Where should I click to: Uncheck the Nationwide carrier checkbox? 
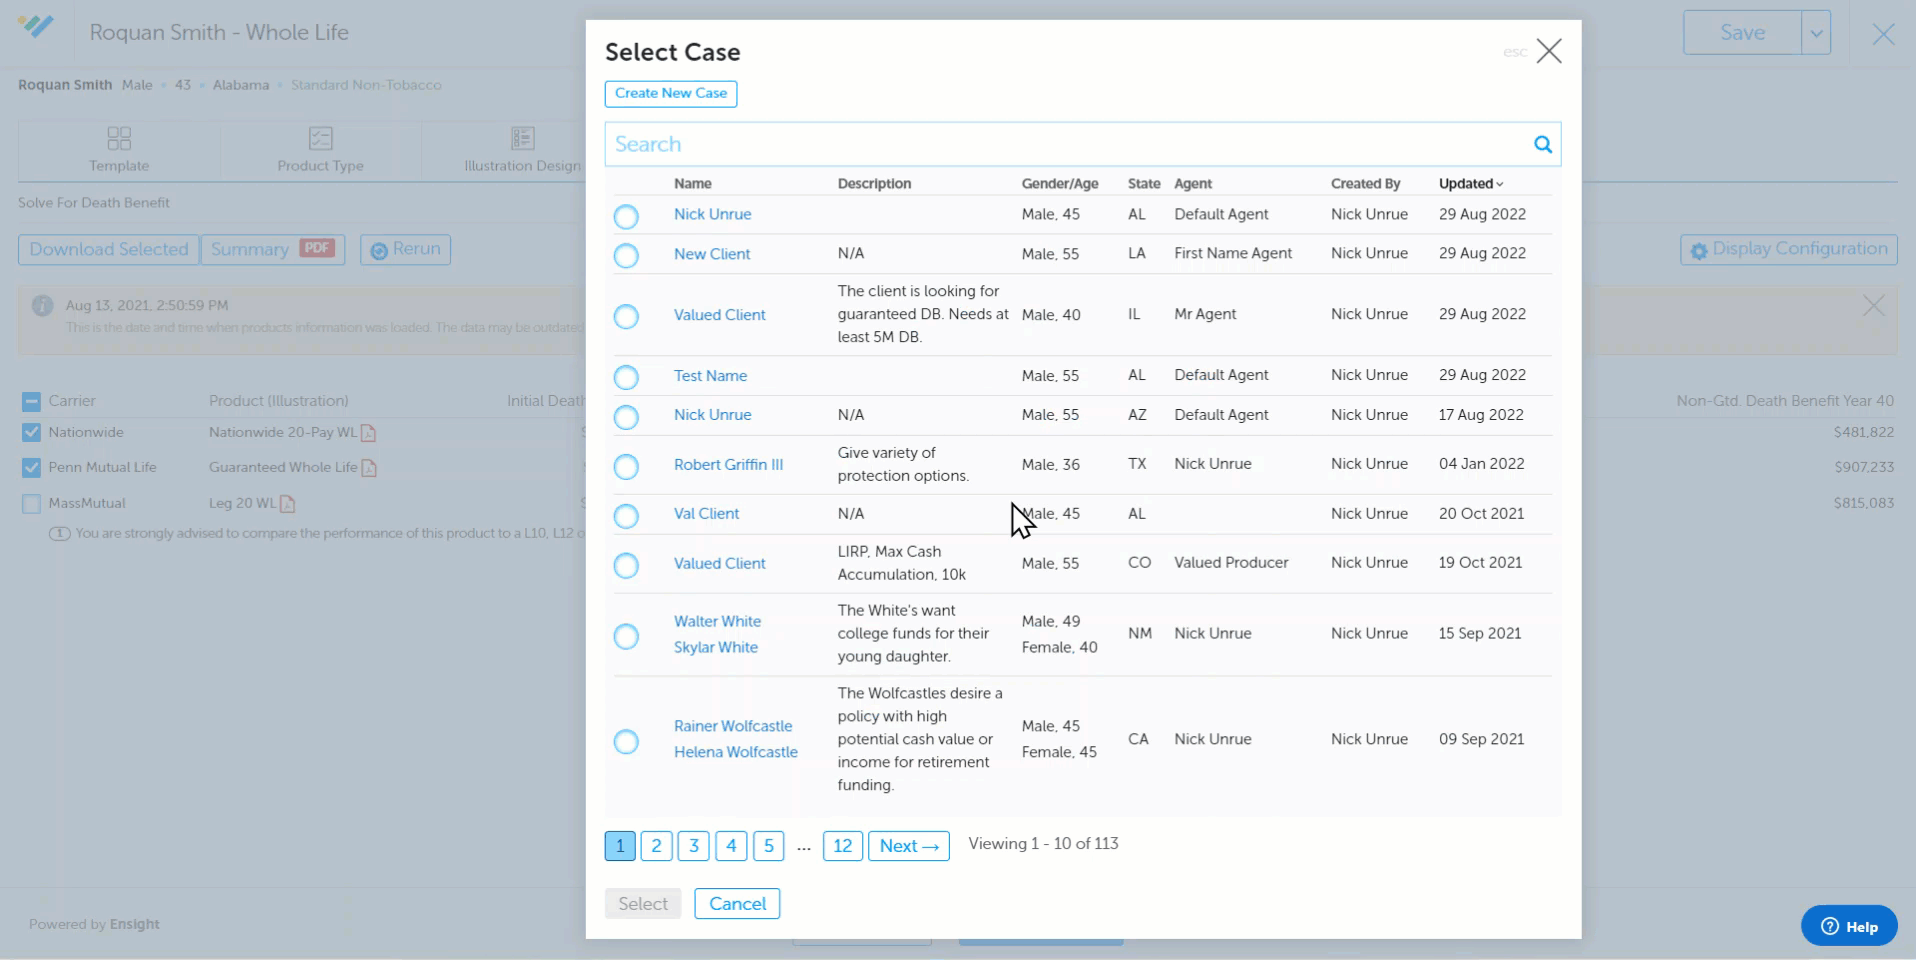(31, 432)
